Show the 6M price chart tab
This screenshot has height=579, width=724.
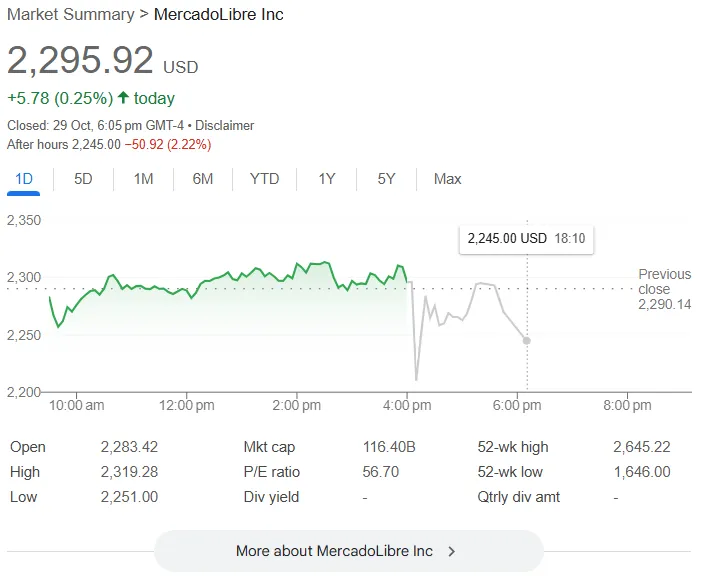click(x=203, y=179)
